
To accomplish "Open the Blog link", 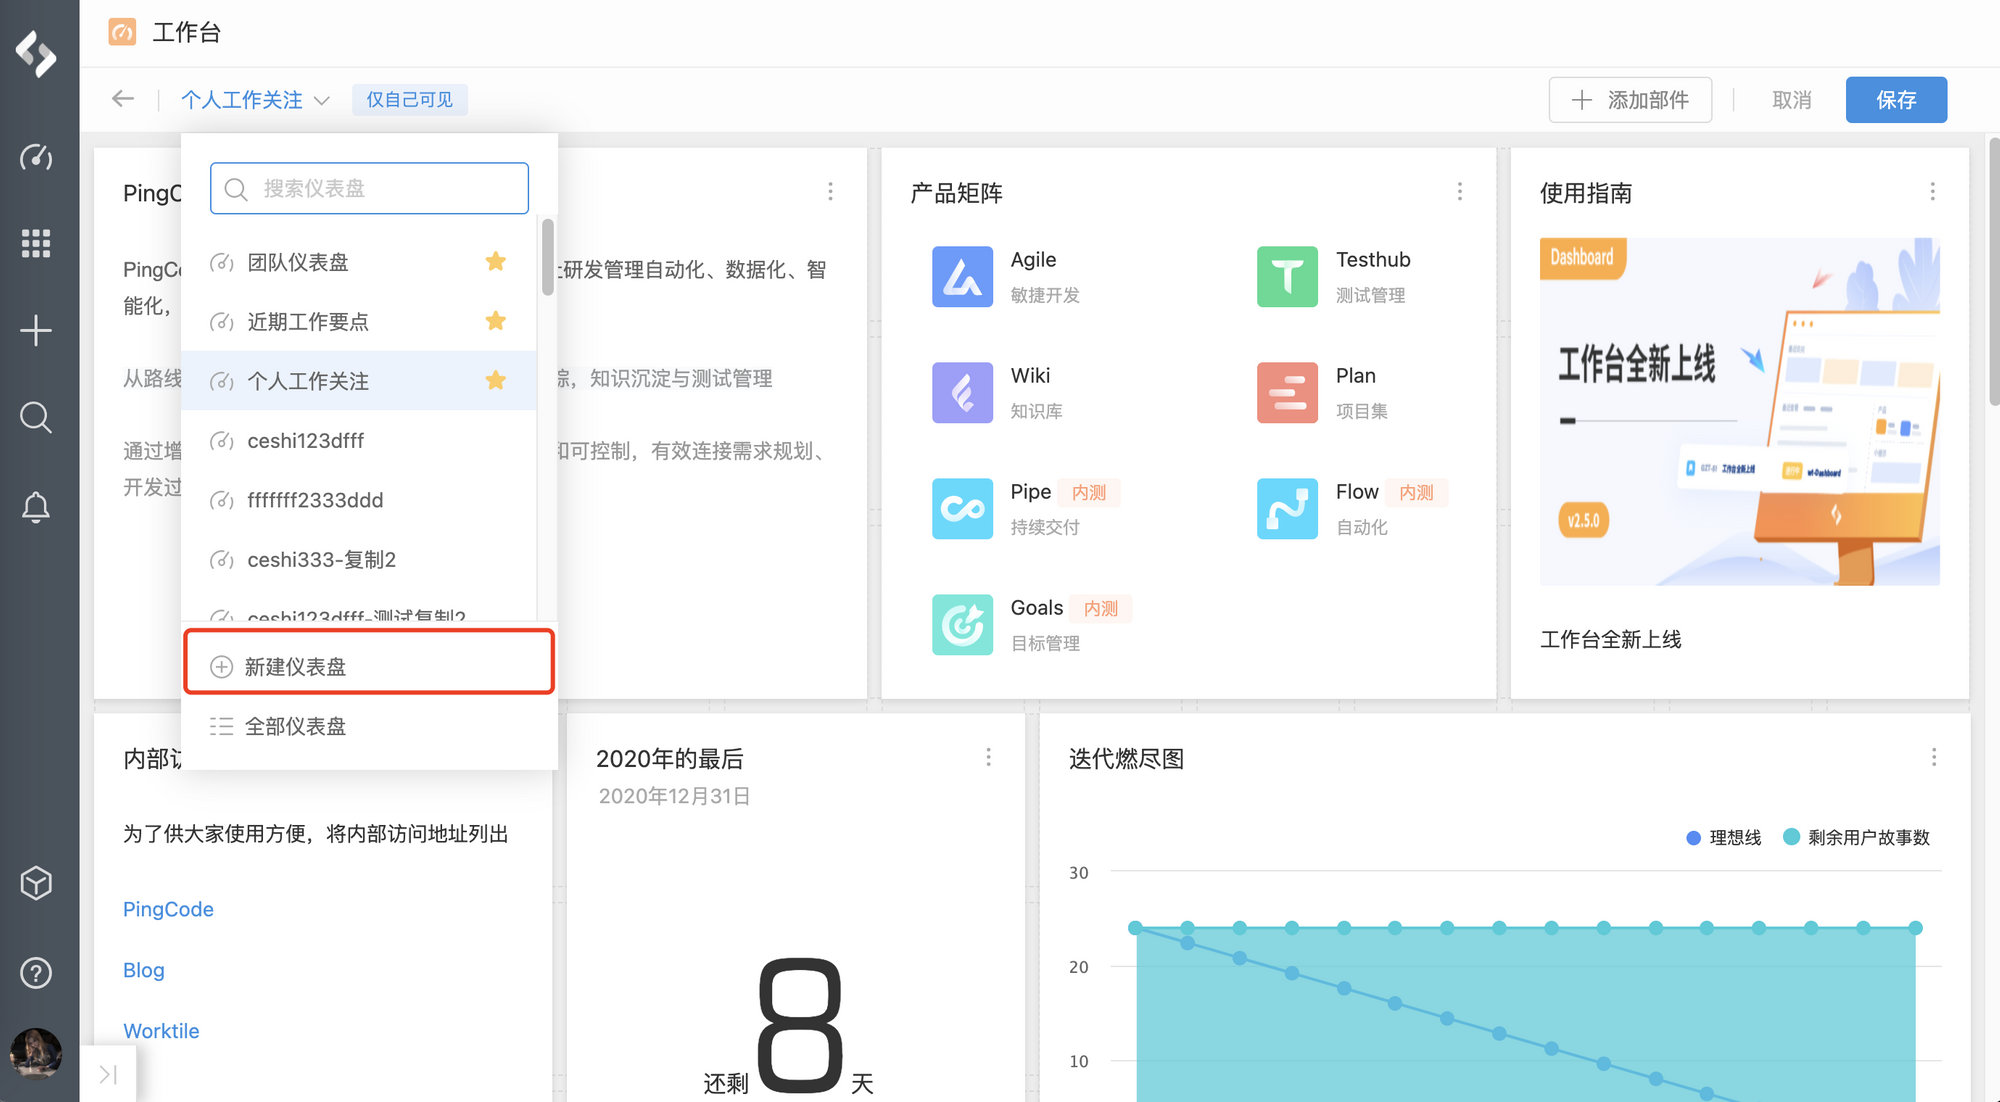I will (144, 970).
